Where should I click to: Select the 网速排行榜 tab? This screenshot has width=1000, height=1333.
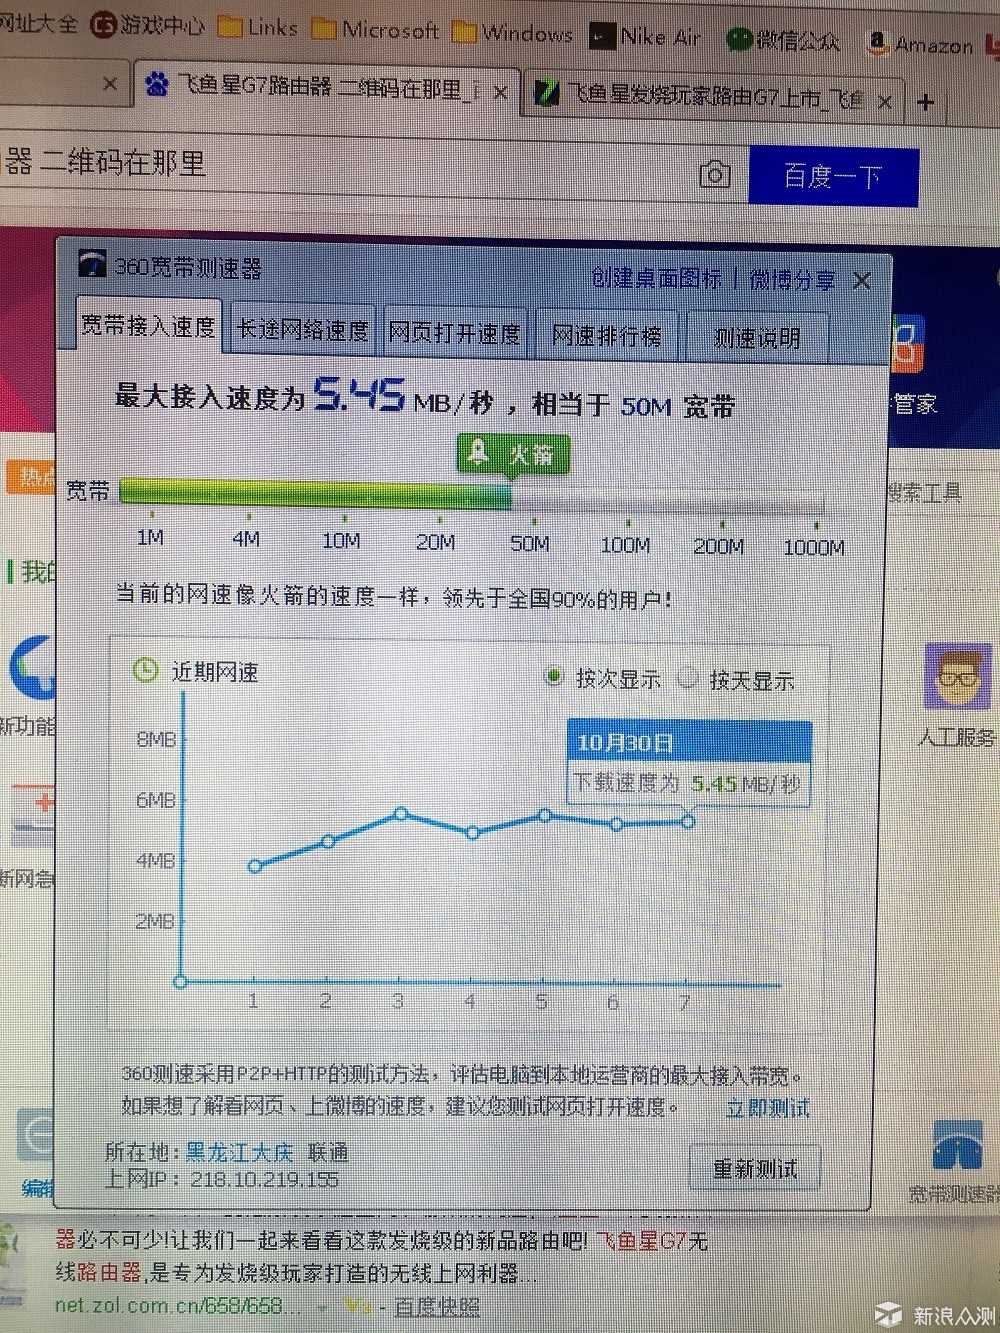pyautogui.click(x=607, y=335)
